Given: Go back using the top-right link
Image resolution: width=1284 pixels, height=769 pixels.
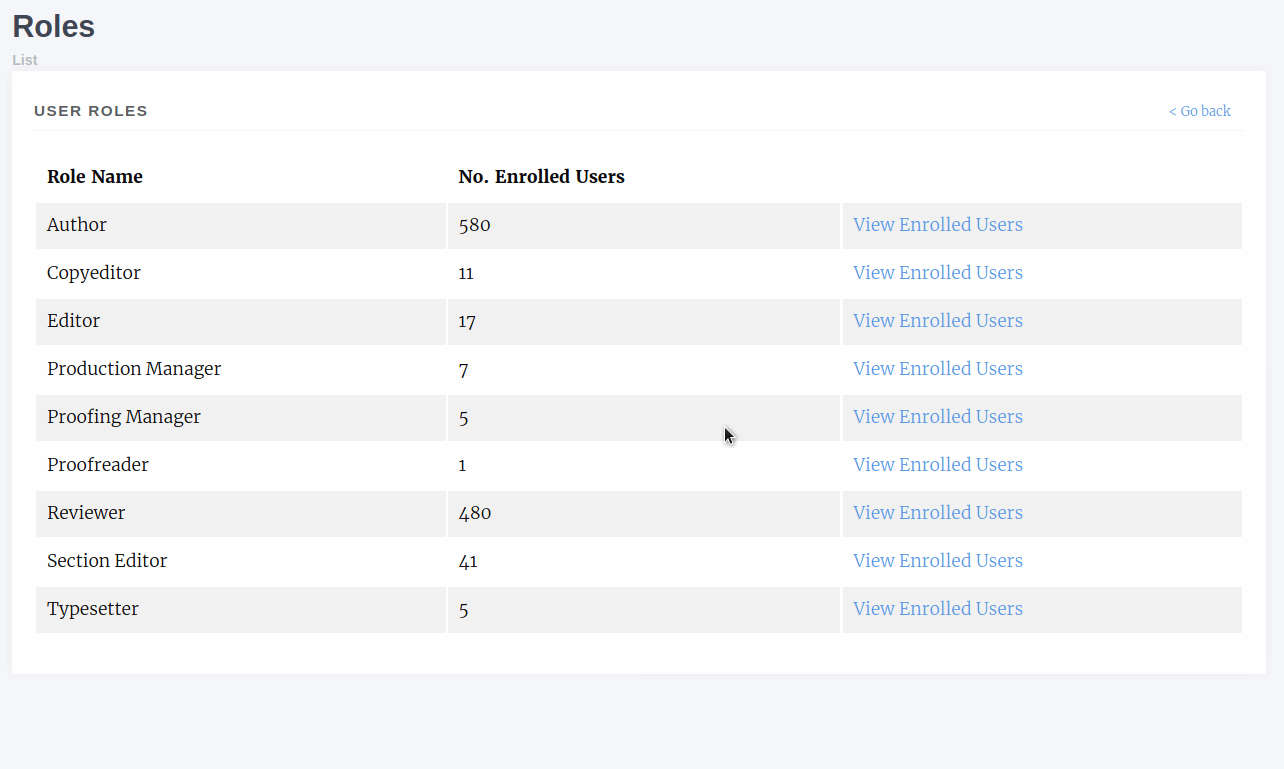Looking at the screenshot, I should (1199, 111).
